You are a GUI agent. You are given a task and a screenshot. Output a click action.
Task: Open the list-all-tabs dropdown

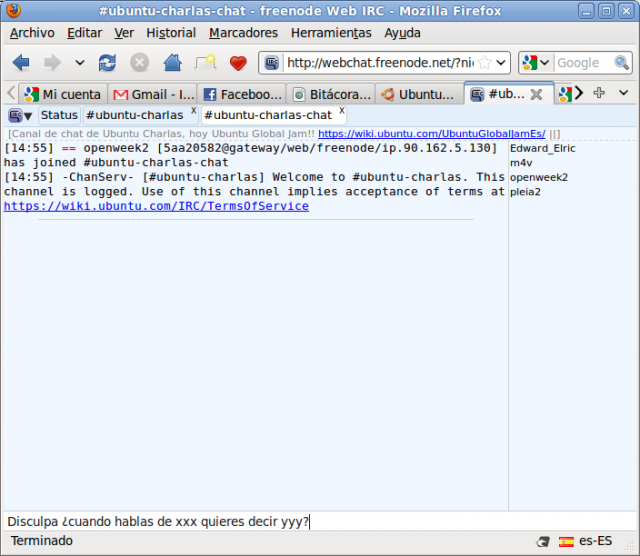point(623,93)
